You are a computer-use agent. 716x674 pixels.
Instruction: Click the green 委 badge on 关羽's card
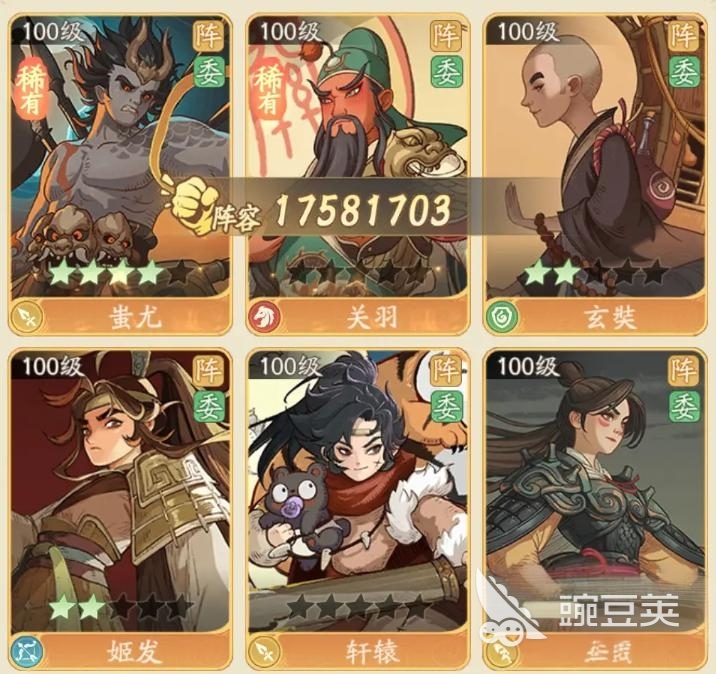point(446,73)
